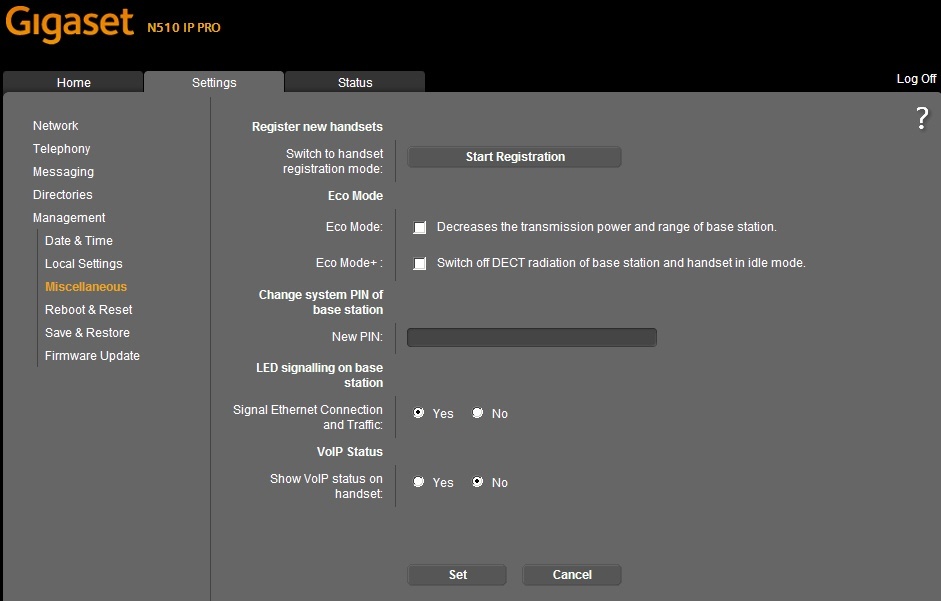This screenshot has width=941, height=601.
Task: Open Firmware Update page
Action: point(92,356)
